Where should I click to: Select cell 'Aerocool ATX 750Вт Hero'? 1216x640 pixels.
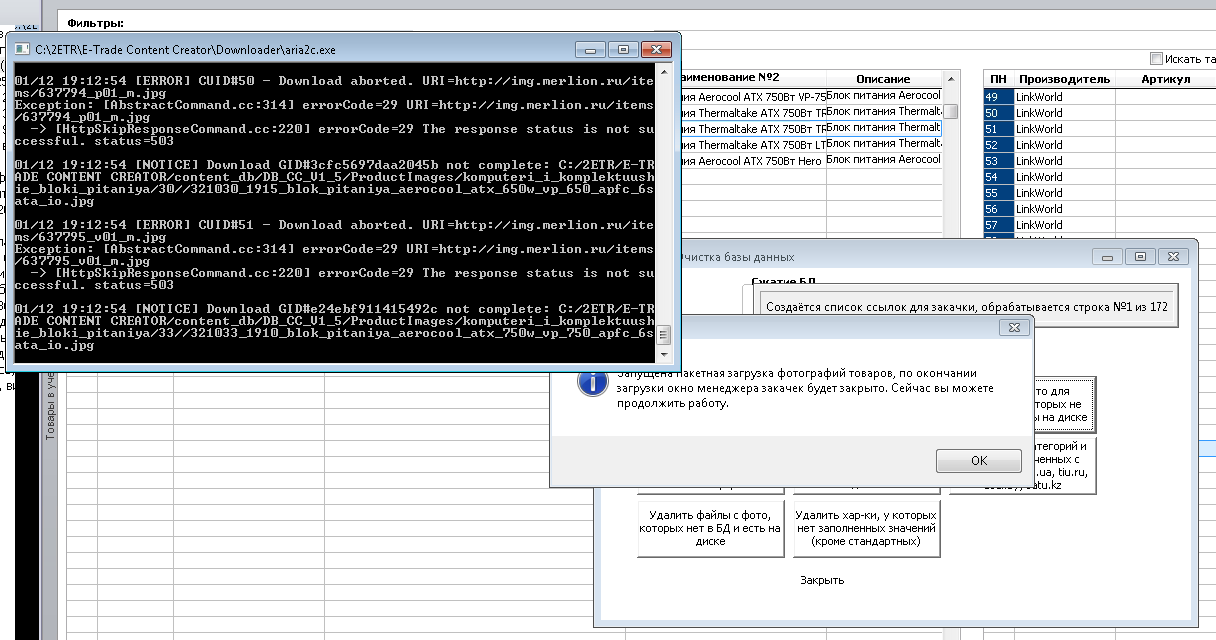point(754,161)
